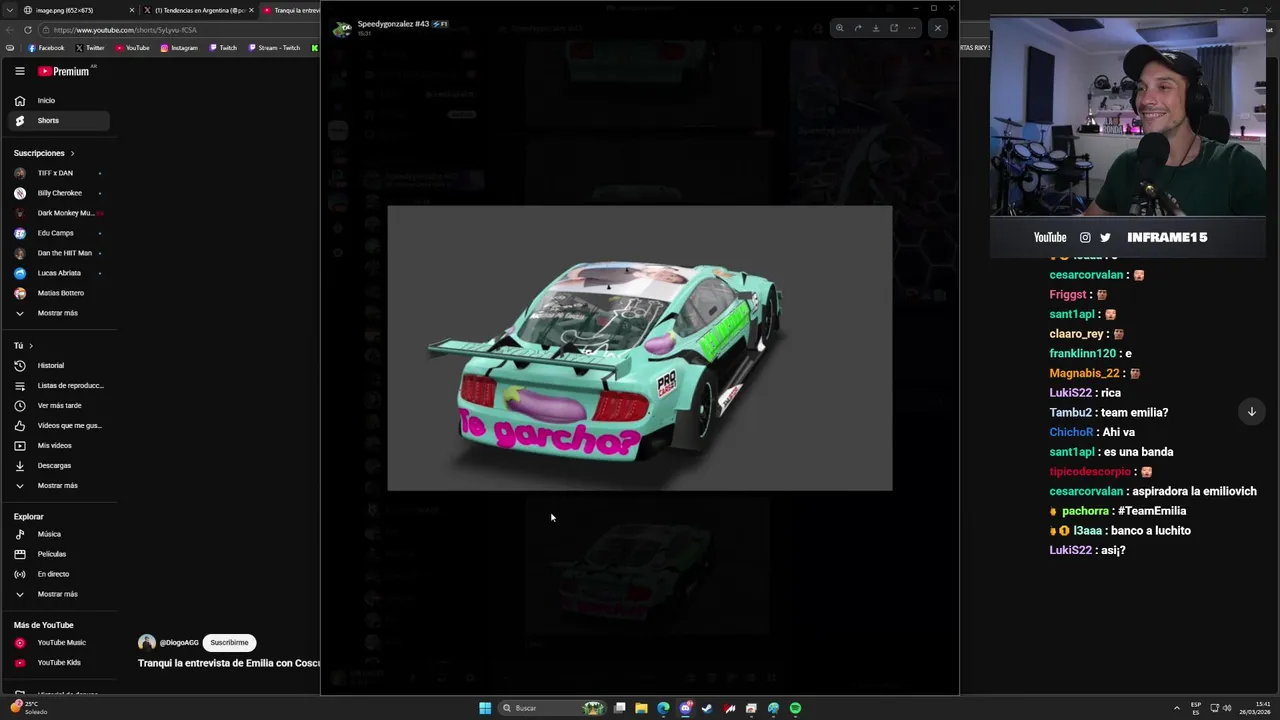
Task: Open the TIFF x DAN channel subscription
Action: tap(58, 173)
